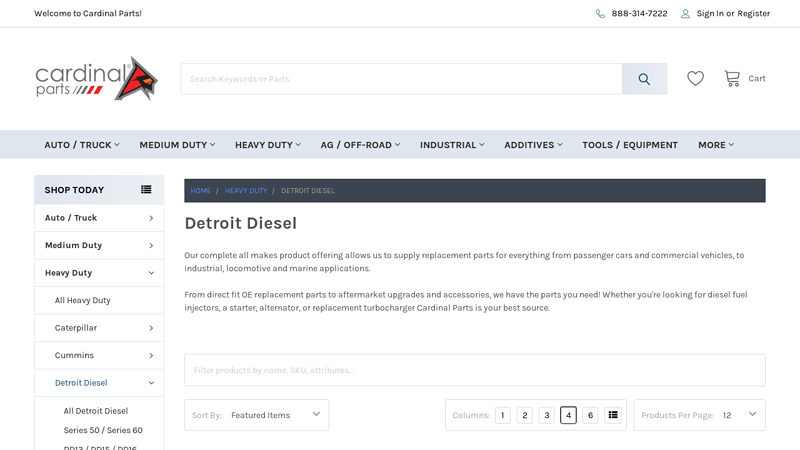Image resolution: width=800 pixels, height=450 pixels.
Task: Click the Shop Today list icon
Action: click(146, 189)
